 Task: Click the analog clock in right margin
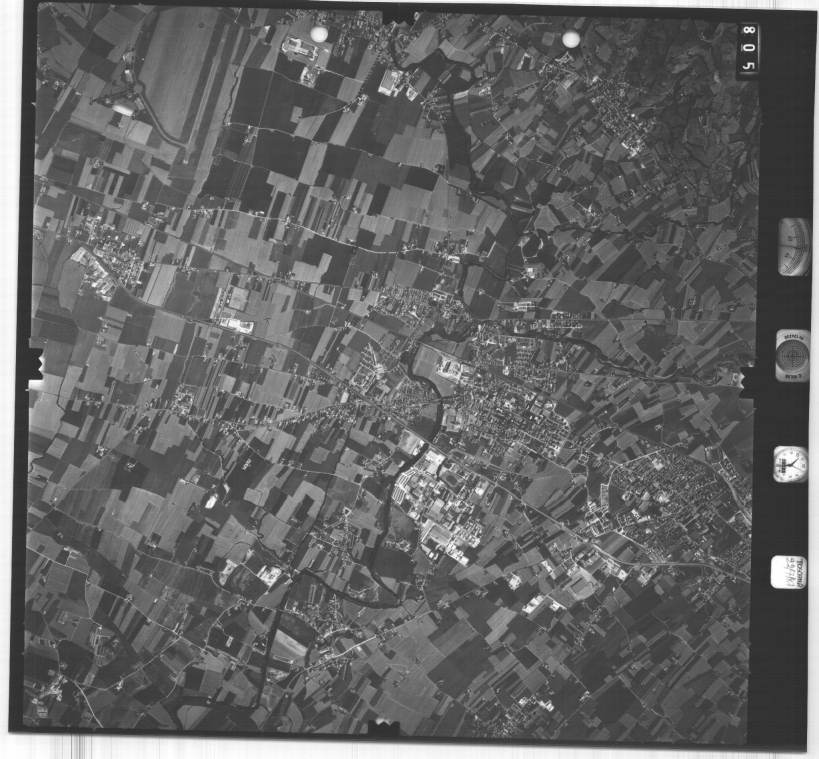click(x=790, y=464)
